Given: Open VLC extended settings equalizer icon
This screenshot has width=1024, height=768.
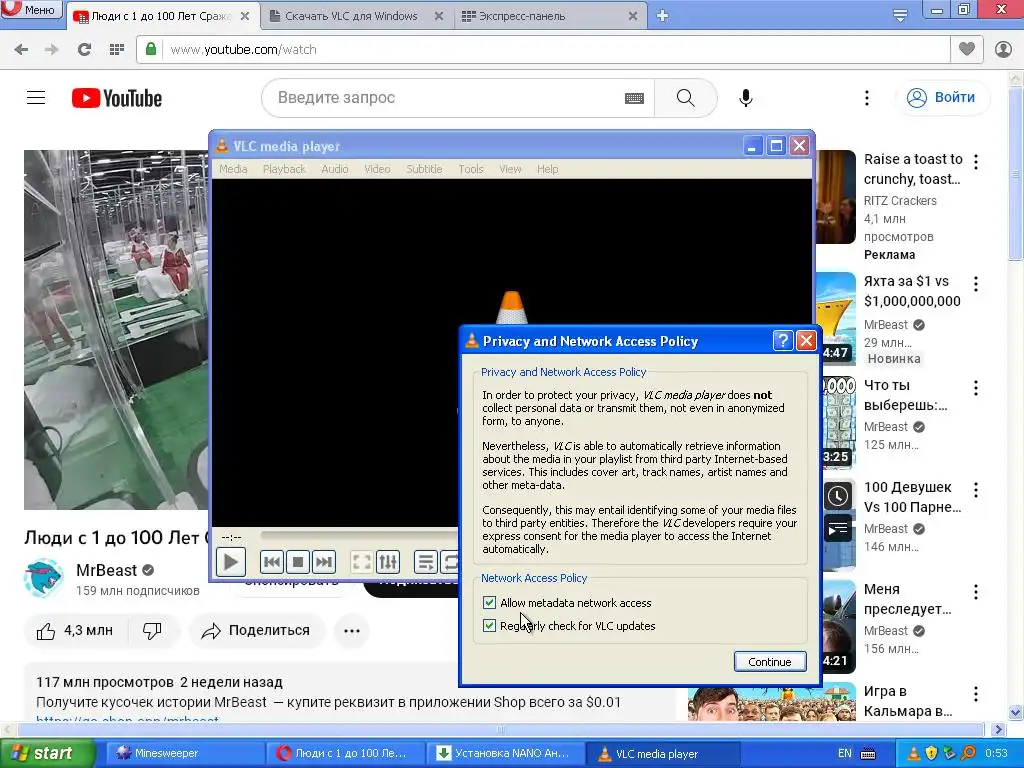Looking at the screenshot, I should coord(388,562).
